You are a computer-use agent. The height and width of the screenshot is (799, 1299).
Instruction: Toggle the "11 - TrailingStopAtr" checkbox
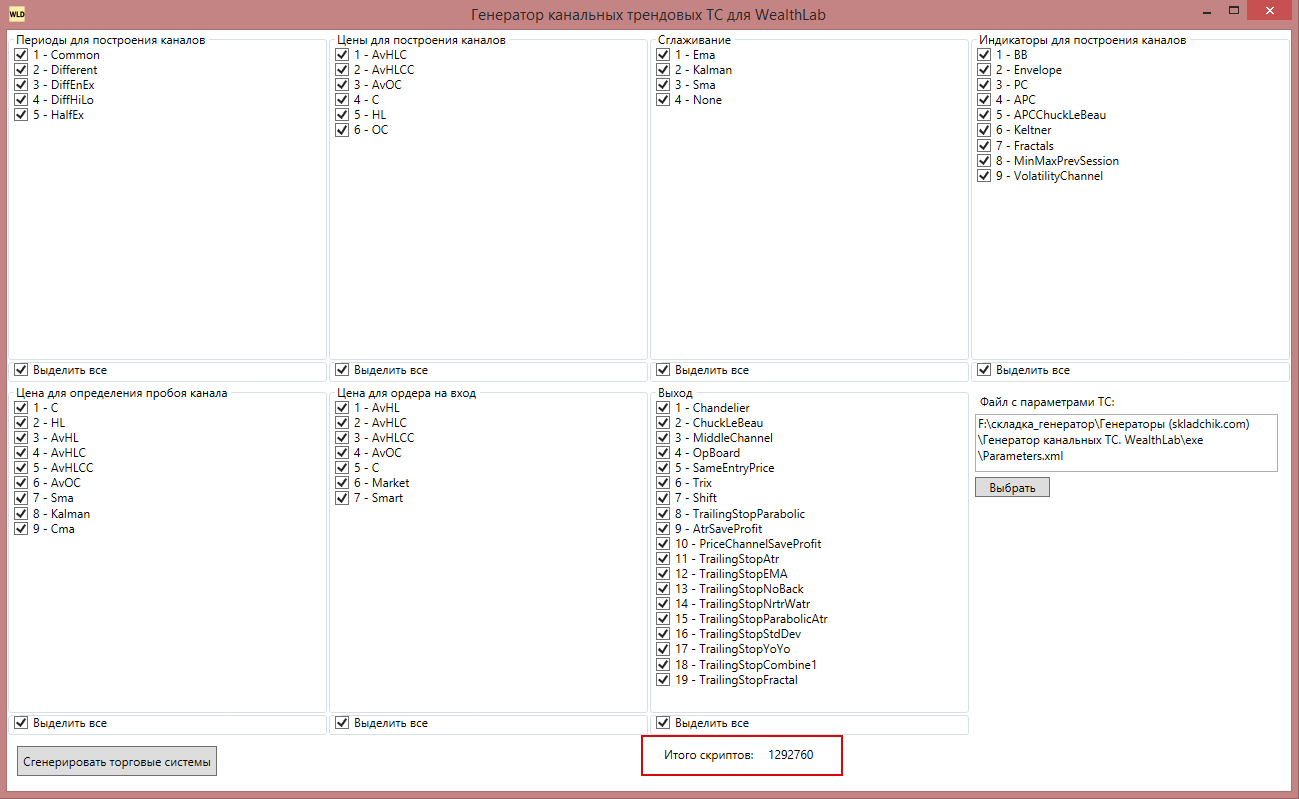click(x=663, y=559)
